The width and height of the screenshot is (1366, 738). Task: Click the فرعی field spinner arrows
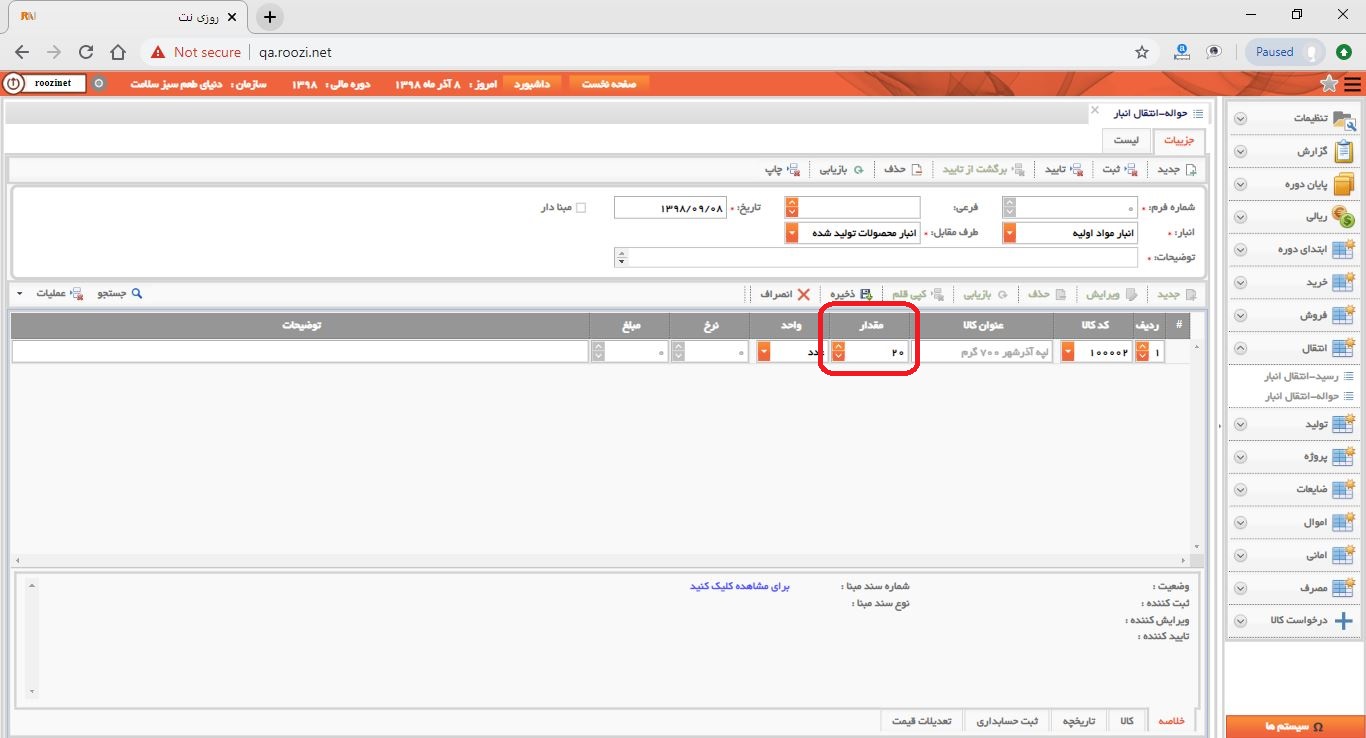[x=792, y=208]
